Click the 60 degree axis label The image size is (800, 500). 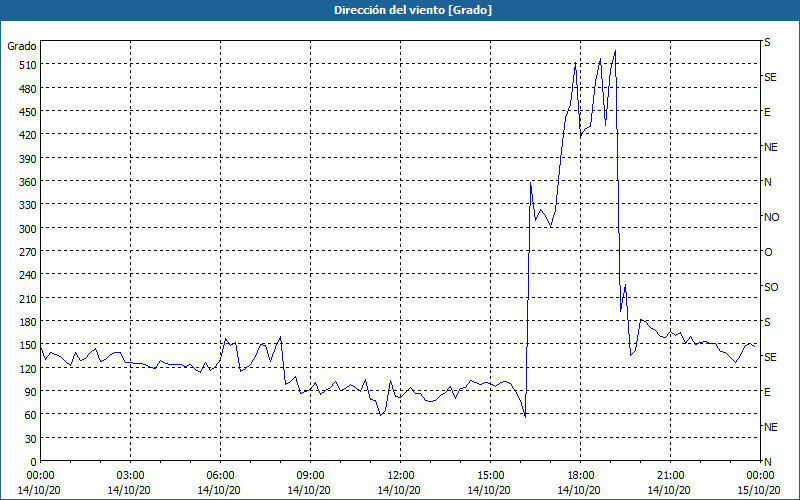pyautogui.click(x=30, y=415)
